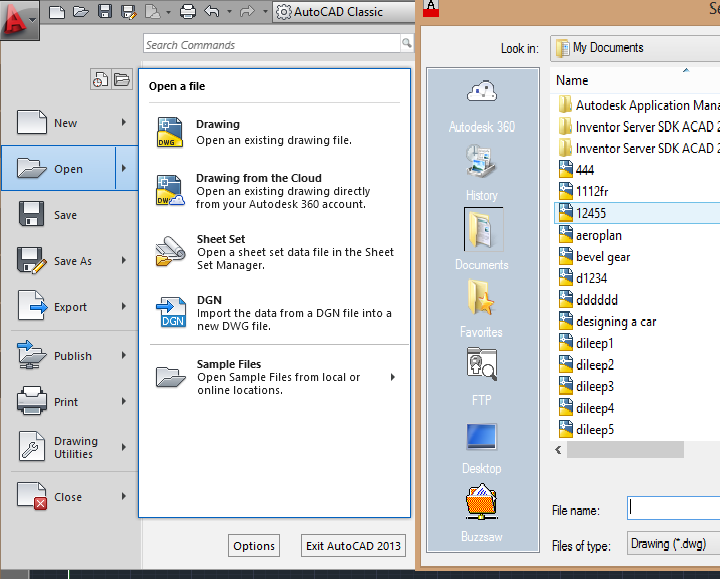Click the Search Commands field
The image size is (720, 579).
tap(272, 45)
